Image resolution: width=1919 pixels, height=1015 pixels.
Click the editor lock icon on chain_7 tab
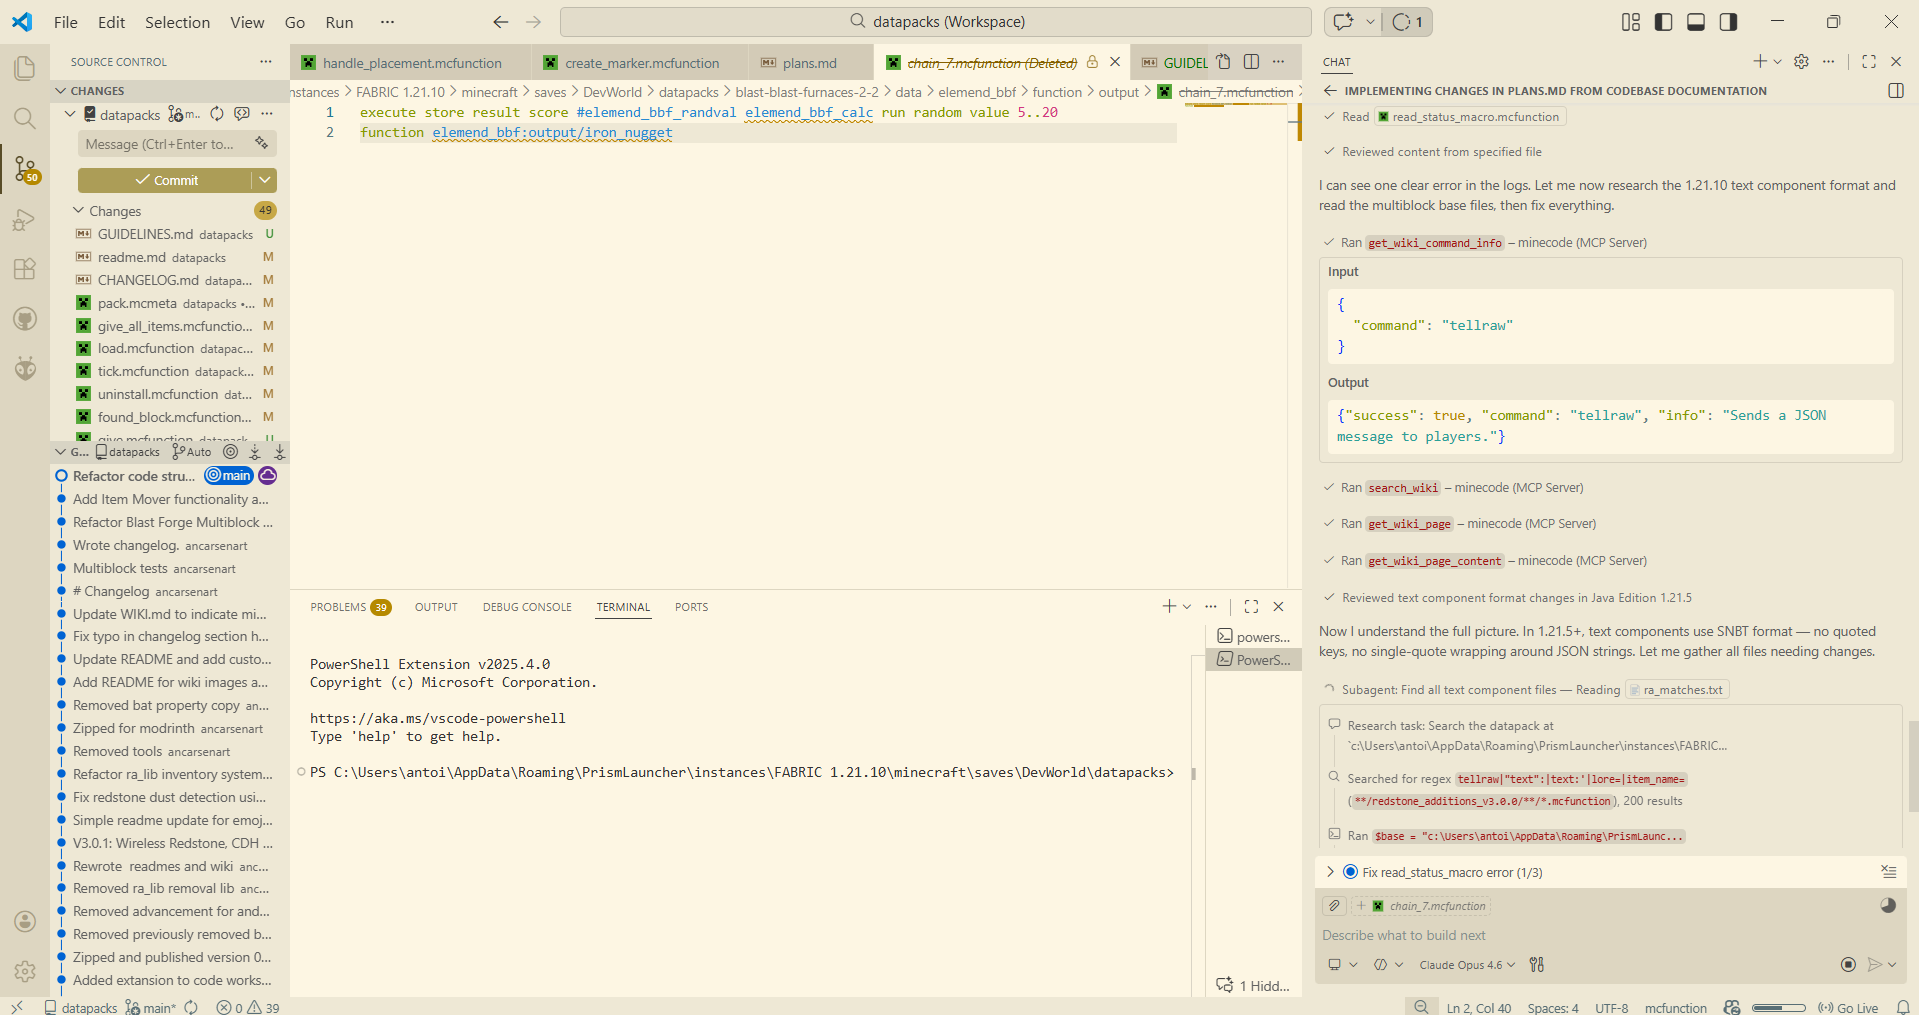[x=1092, y=62]
